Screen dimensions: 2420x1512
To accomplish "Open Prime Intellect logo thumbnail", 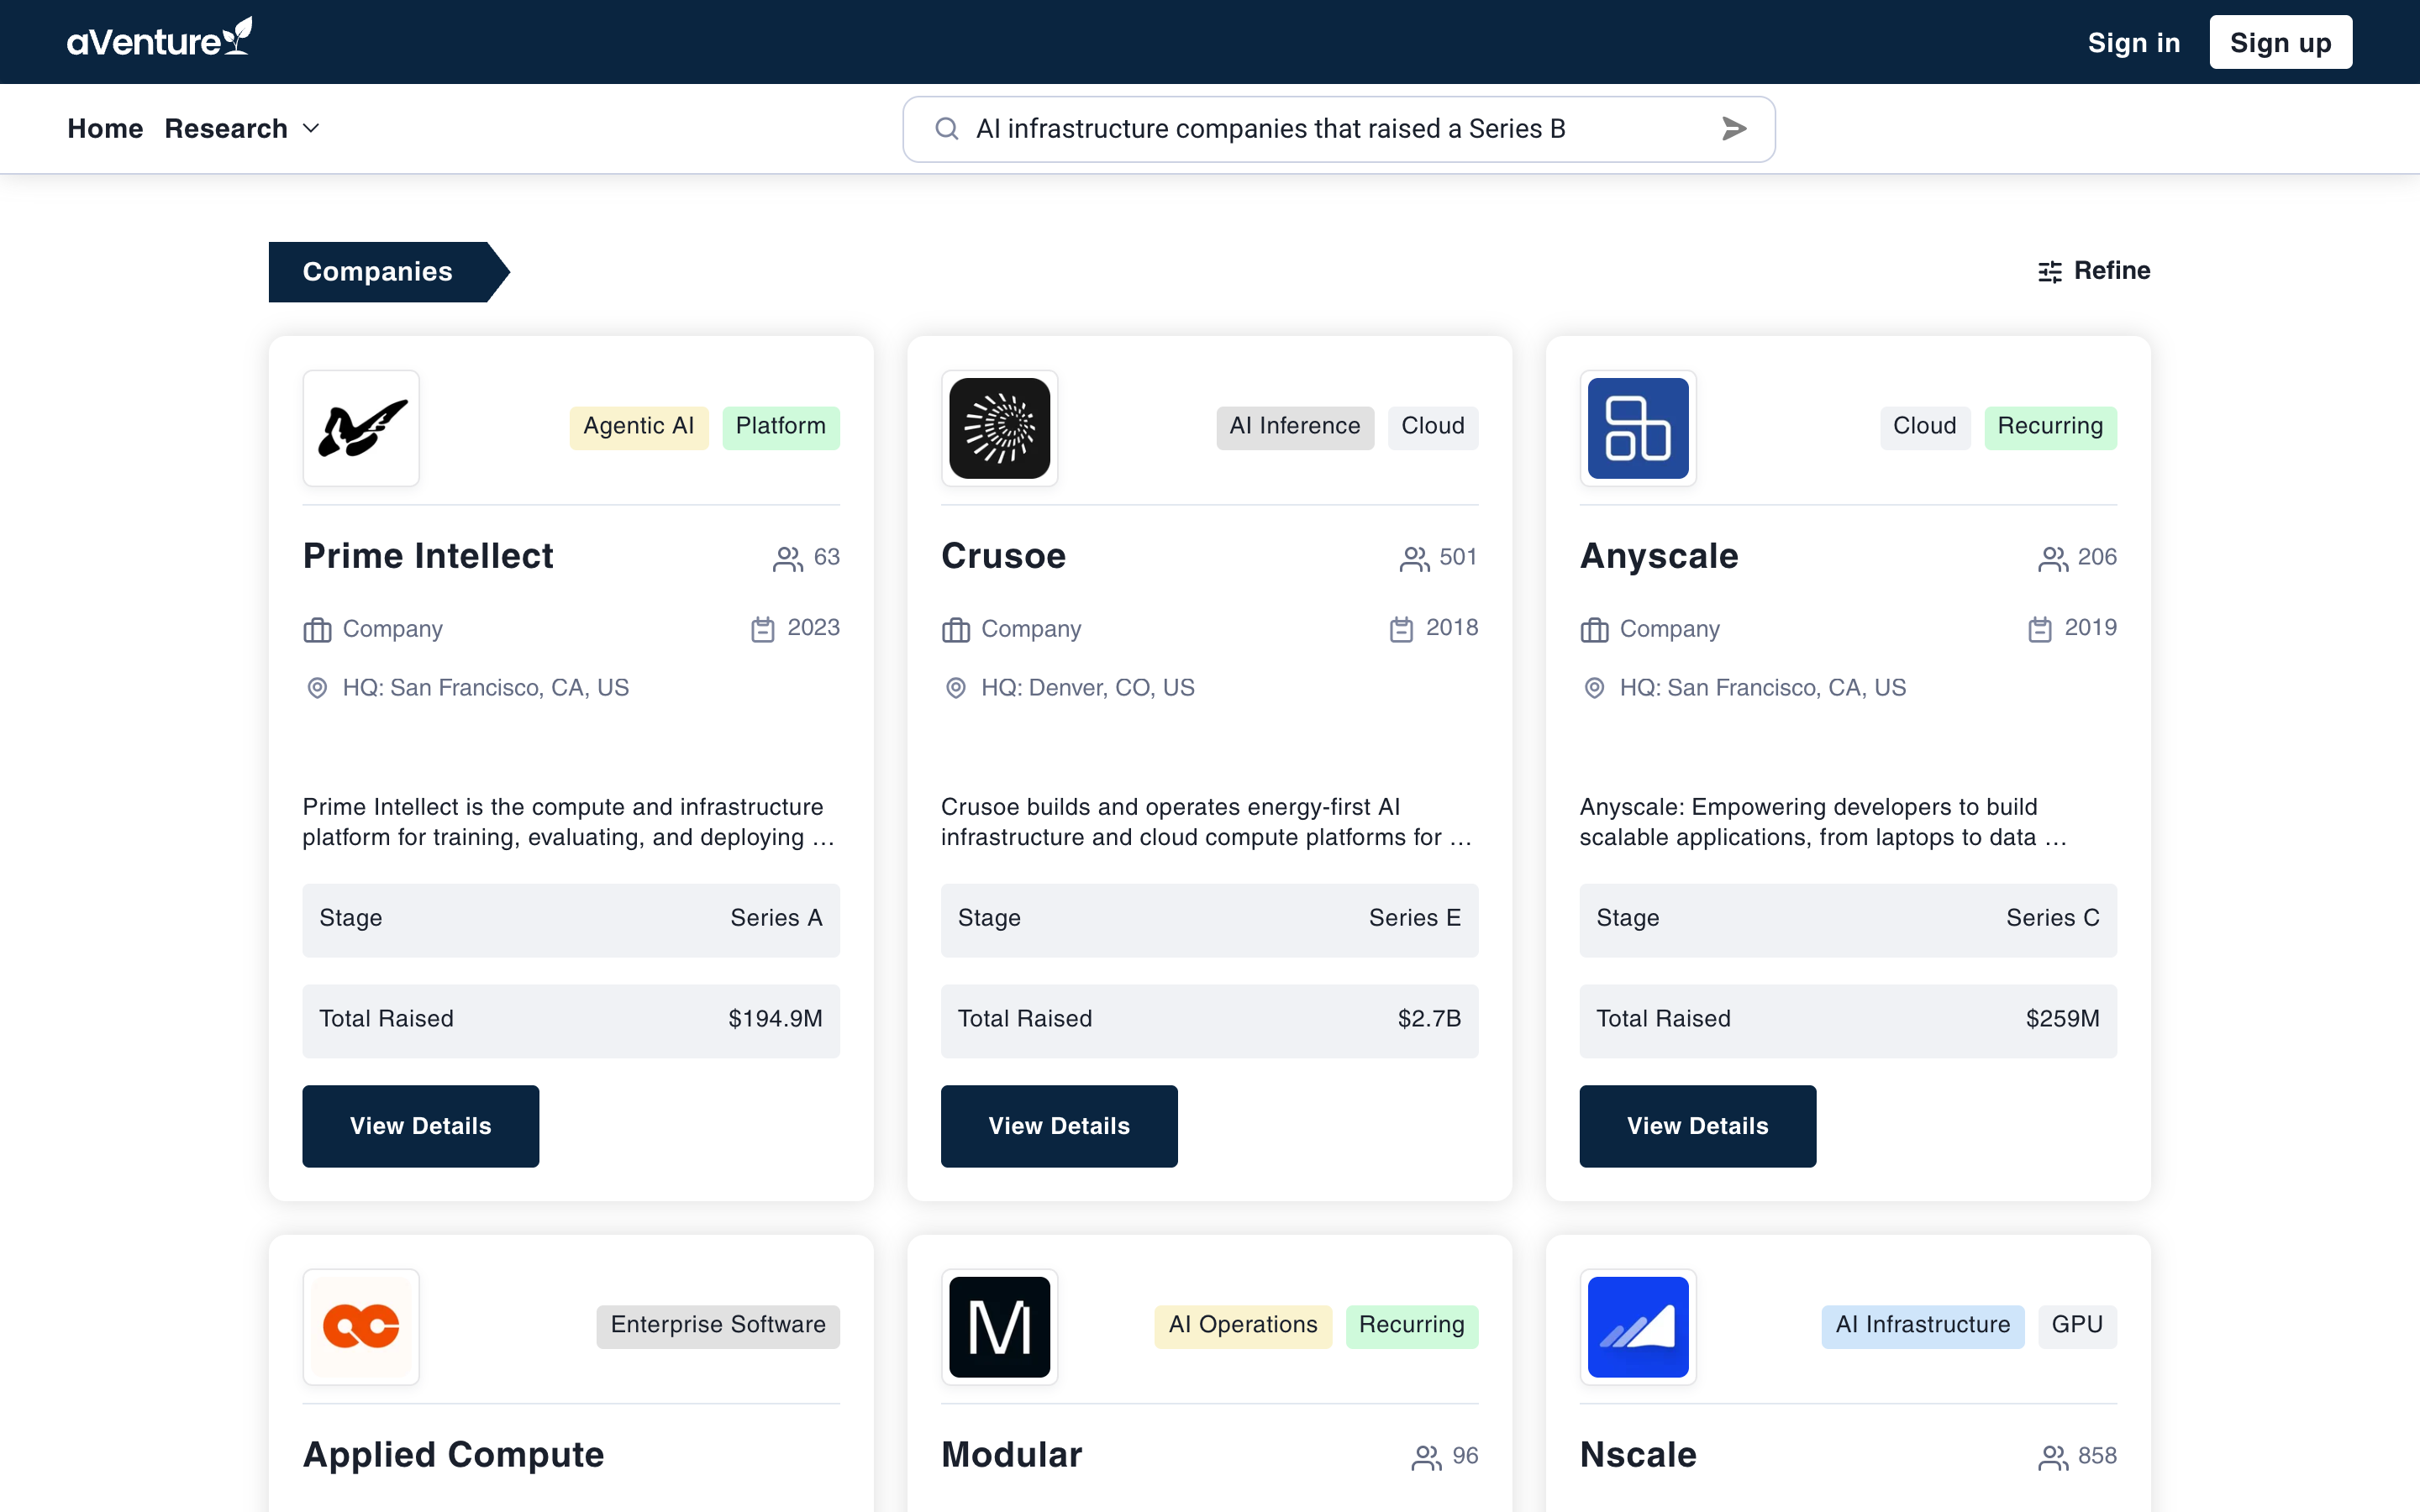I will coord(361,428).
